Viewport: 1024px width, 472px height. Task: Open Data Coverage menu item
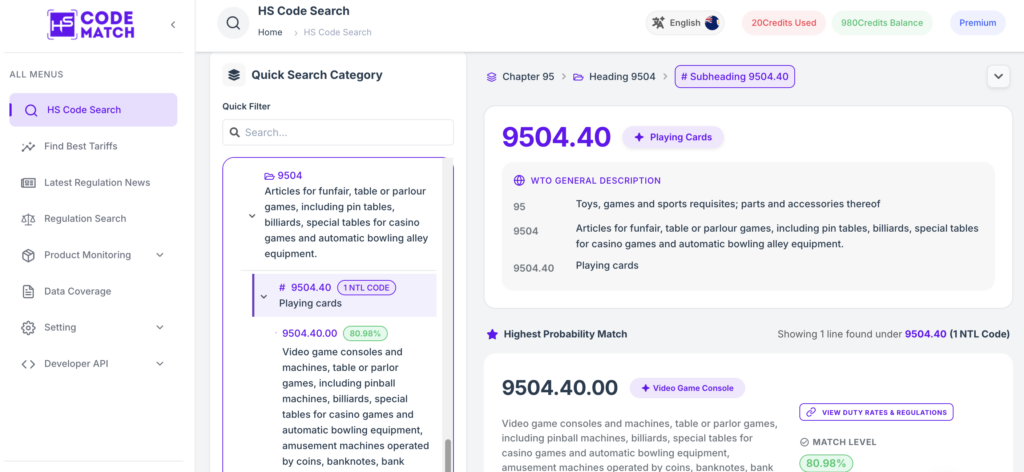click(78, 291)
